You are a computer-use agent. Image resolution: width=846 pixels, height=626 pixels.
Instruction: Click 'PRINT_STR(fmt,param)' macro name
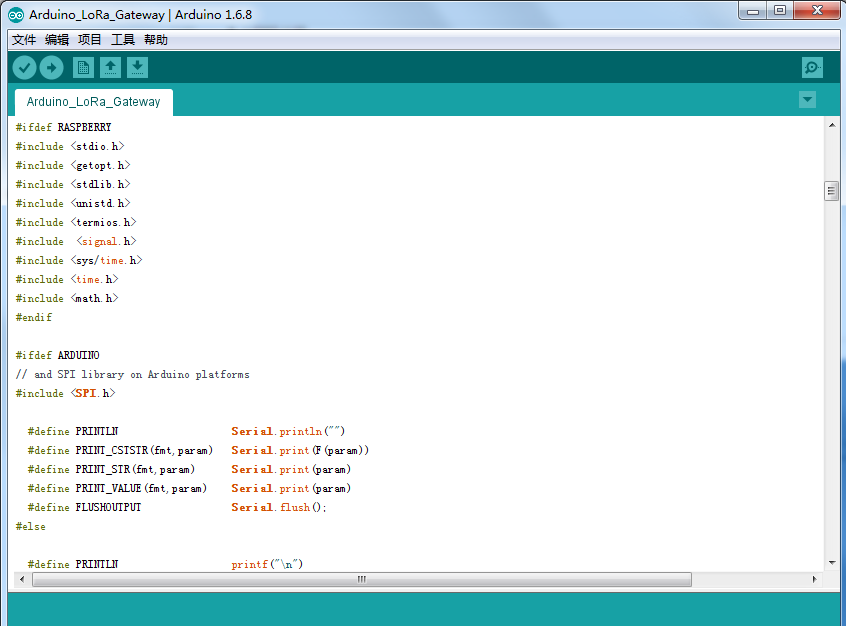[x=135, y=470]
